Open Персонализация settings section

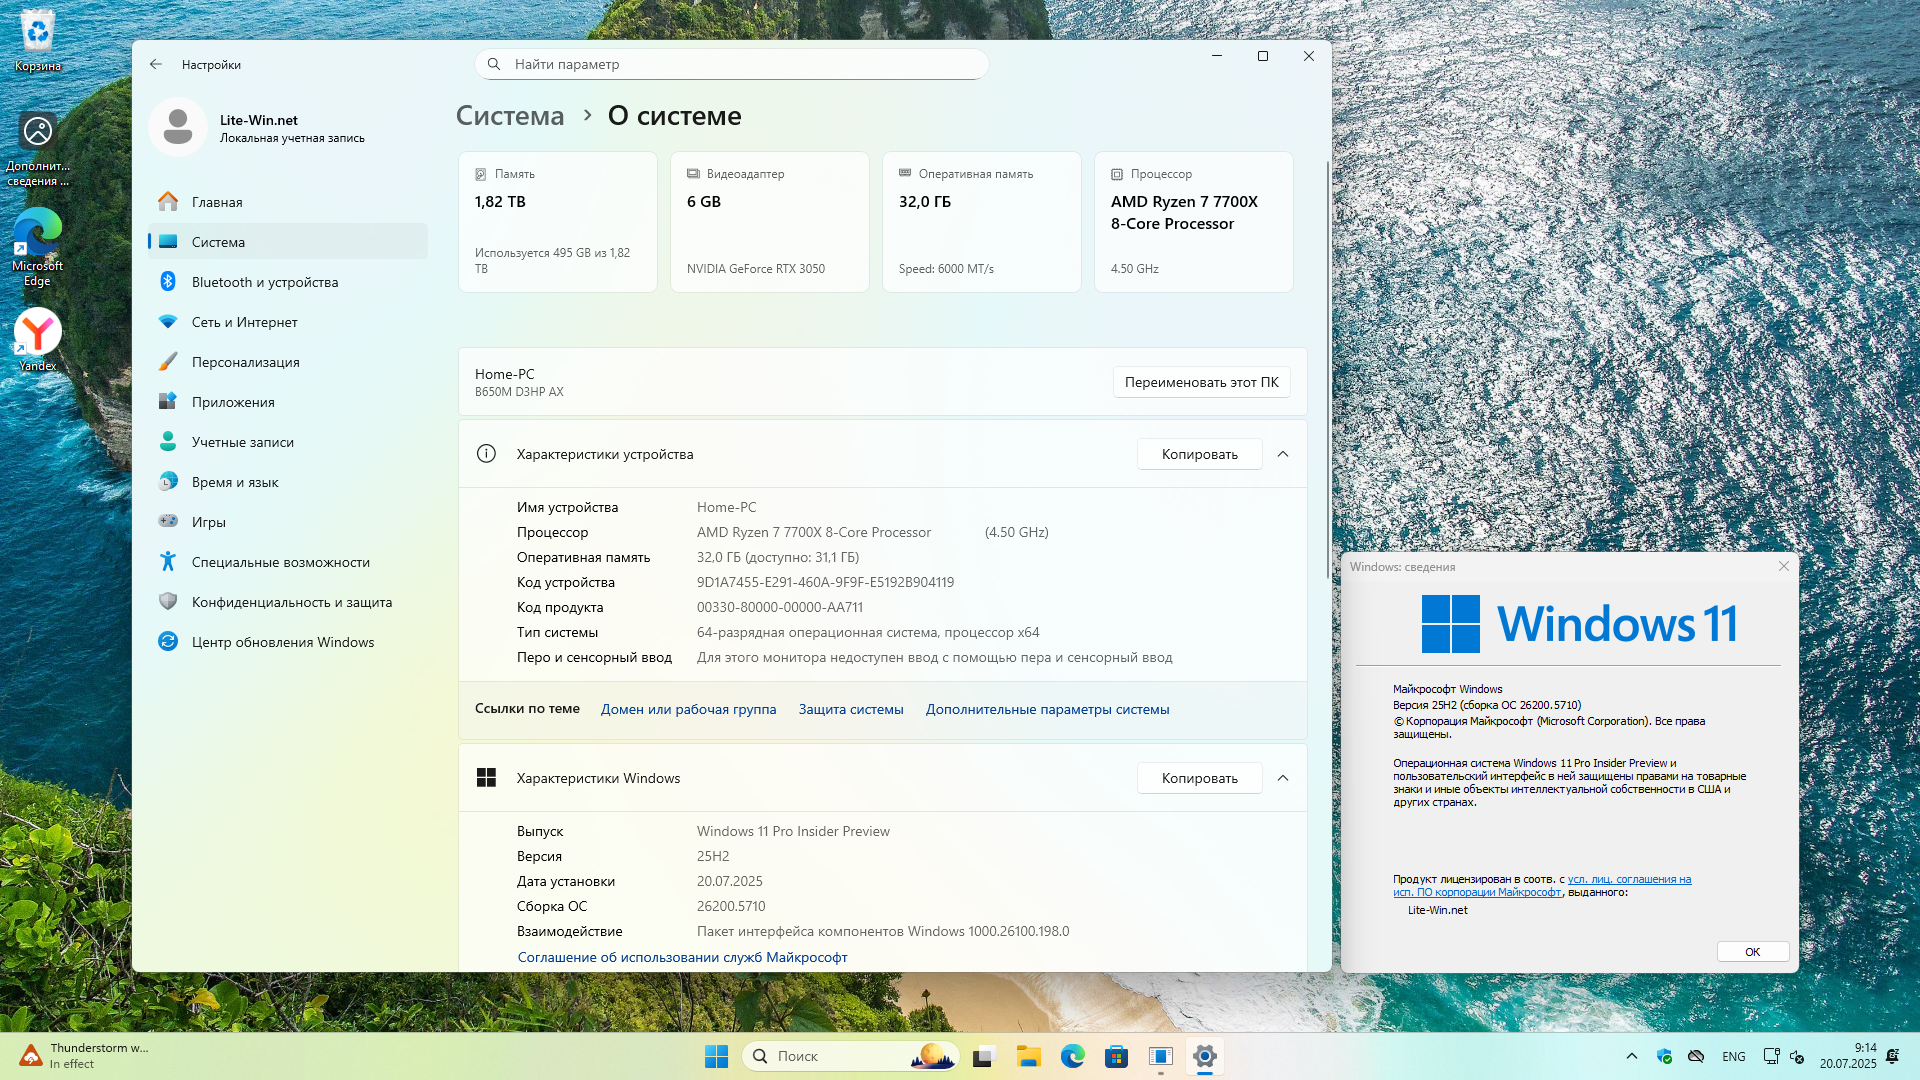[245, 362]
